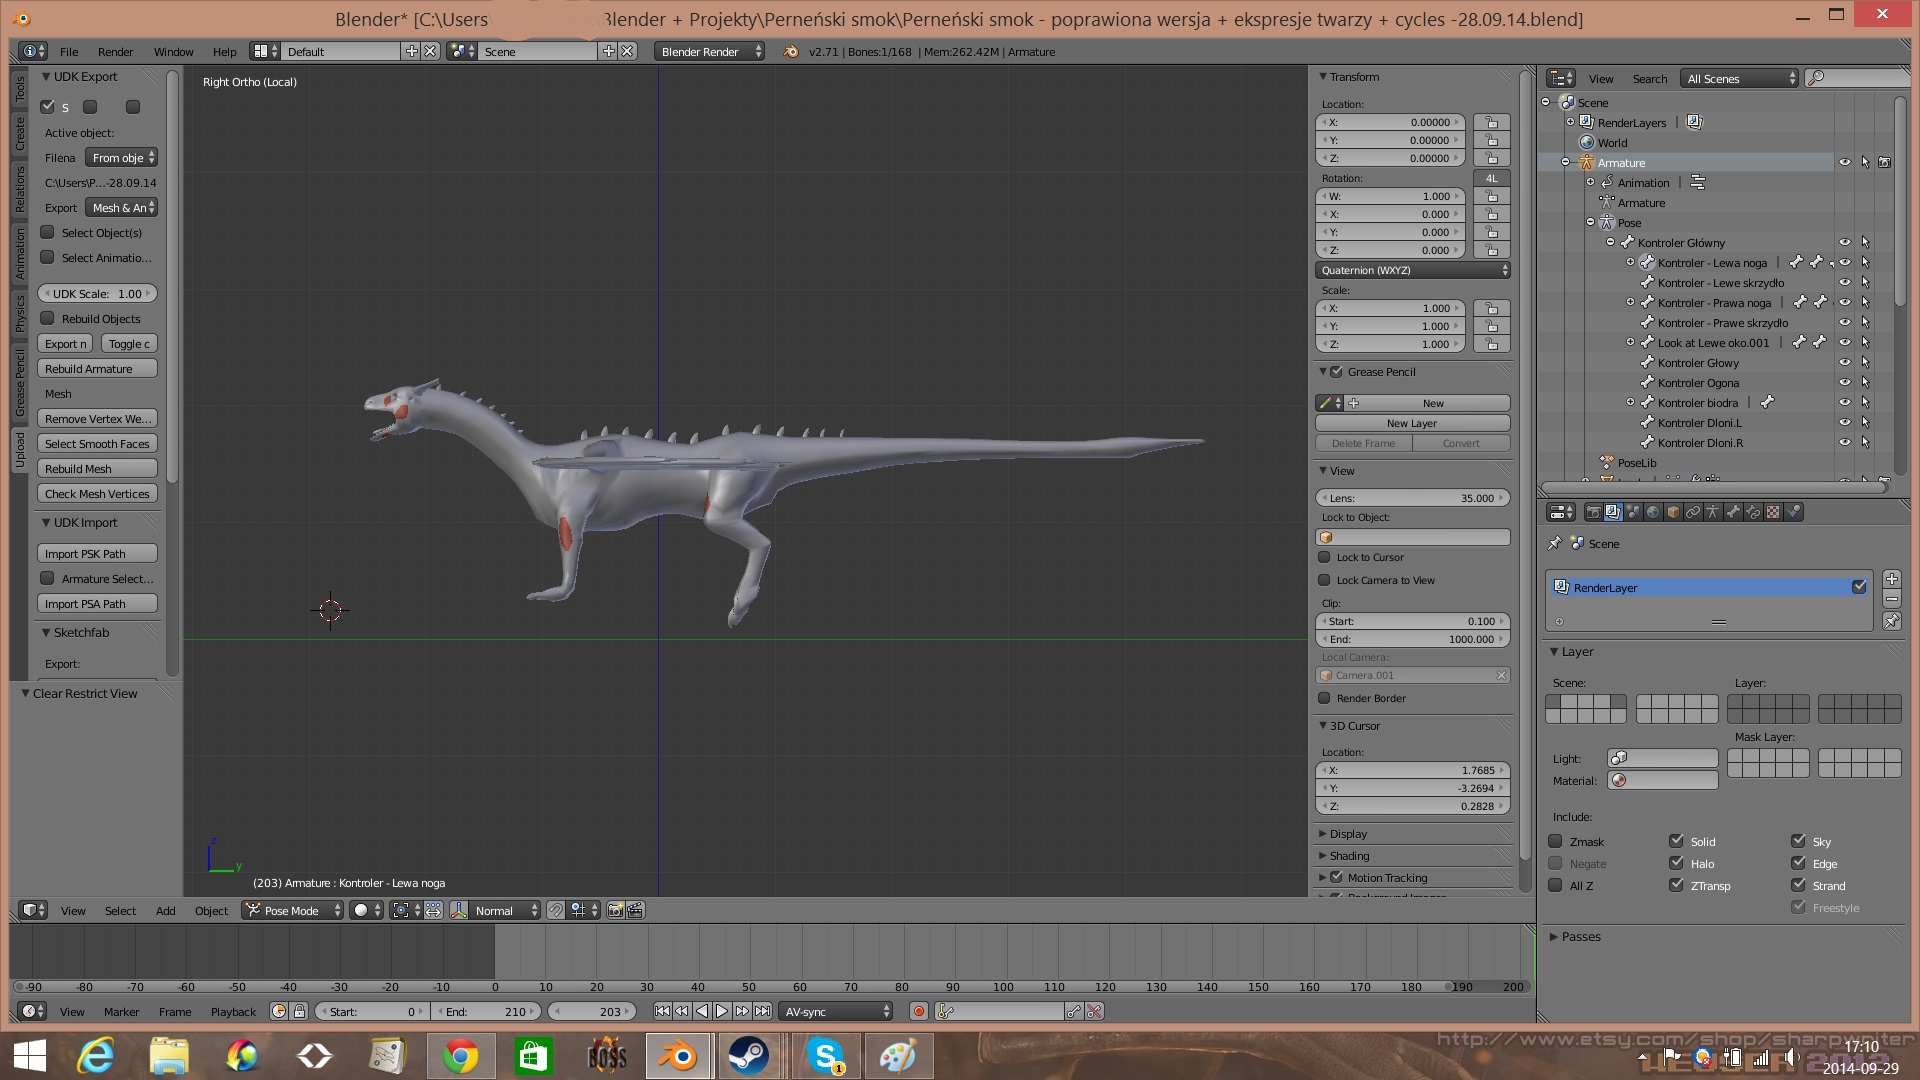Viewport: 1920px width, 1080px height.
Task: Toggle Lock Camera to View checkbox
Action: [1324, 580]
